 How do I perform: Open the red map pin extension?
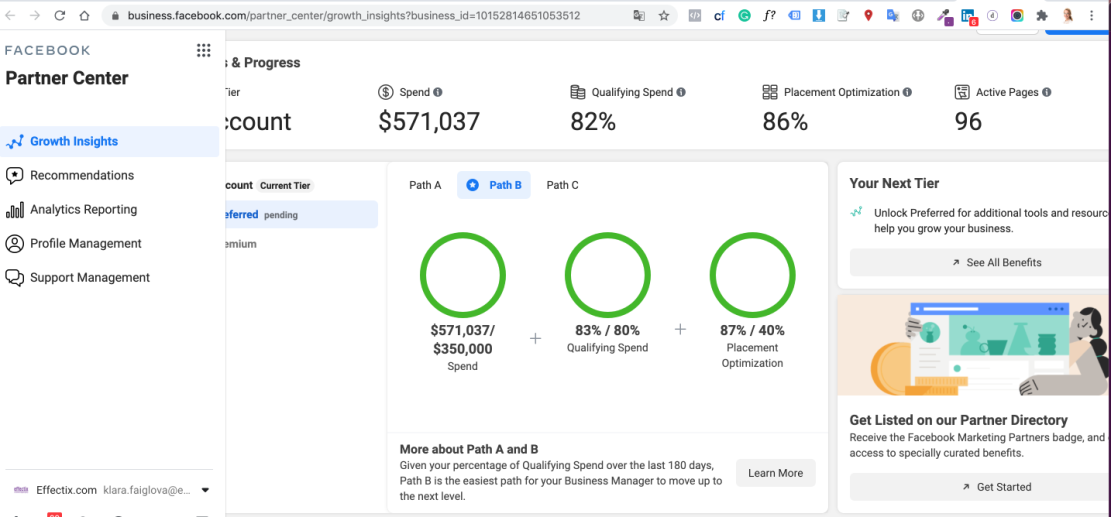click(868, 16)
